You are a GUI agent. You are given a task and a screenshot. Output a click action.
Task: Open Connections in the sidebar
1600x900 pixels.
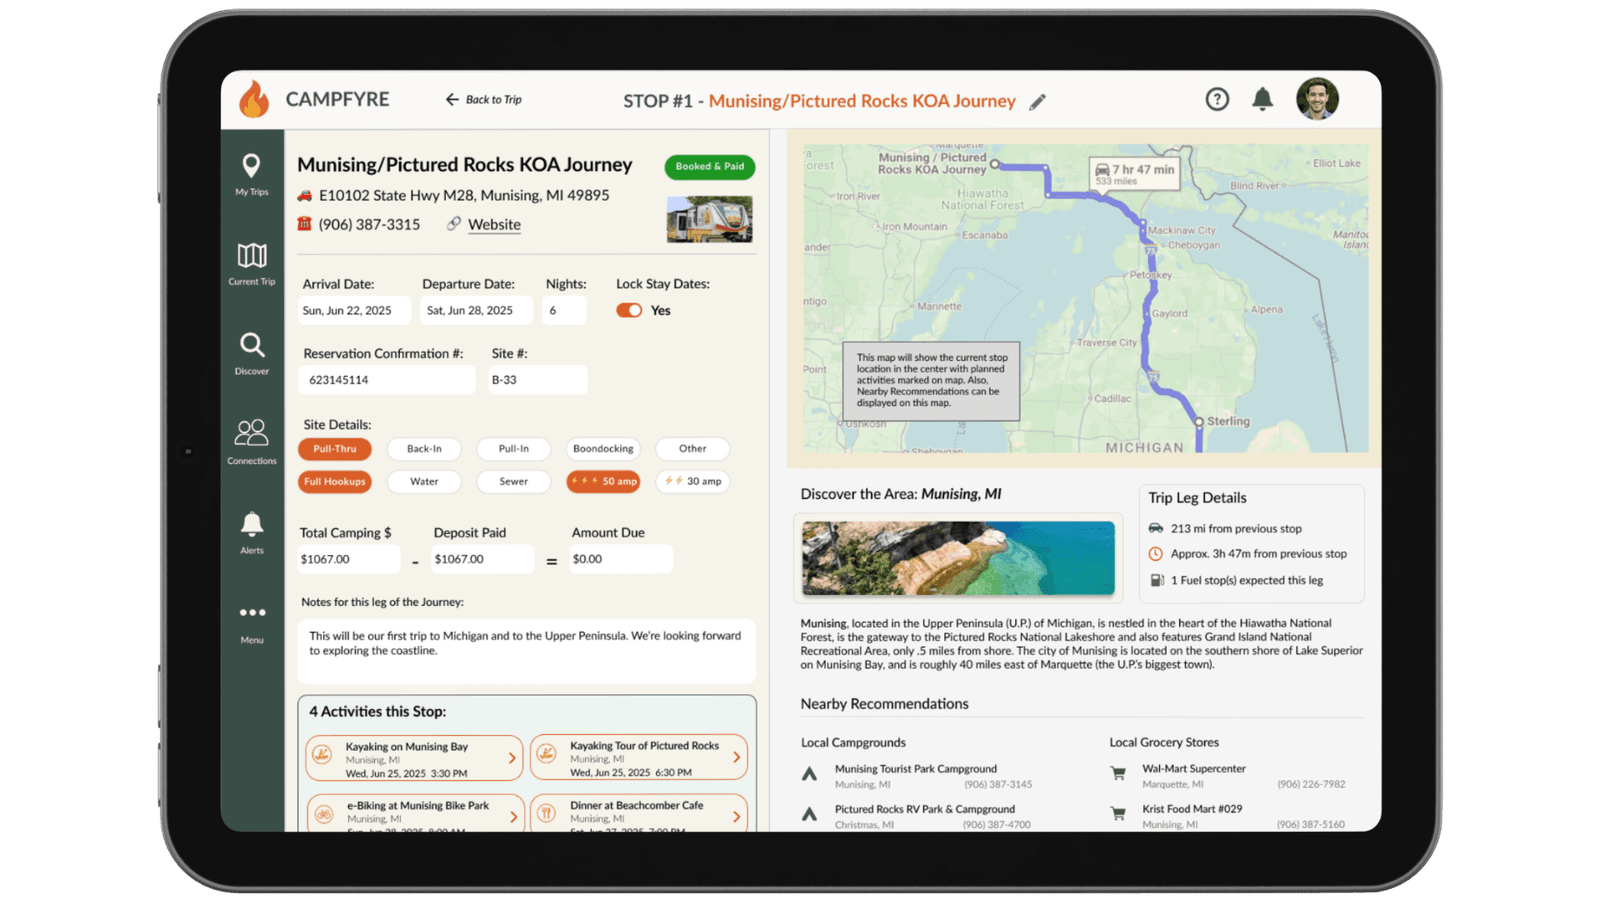click(251, 441)
